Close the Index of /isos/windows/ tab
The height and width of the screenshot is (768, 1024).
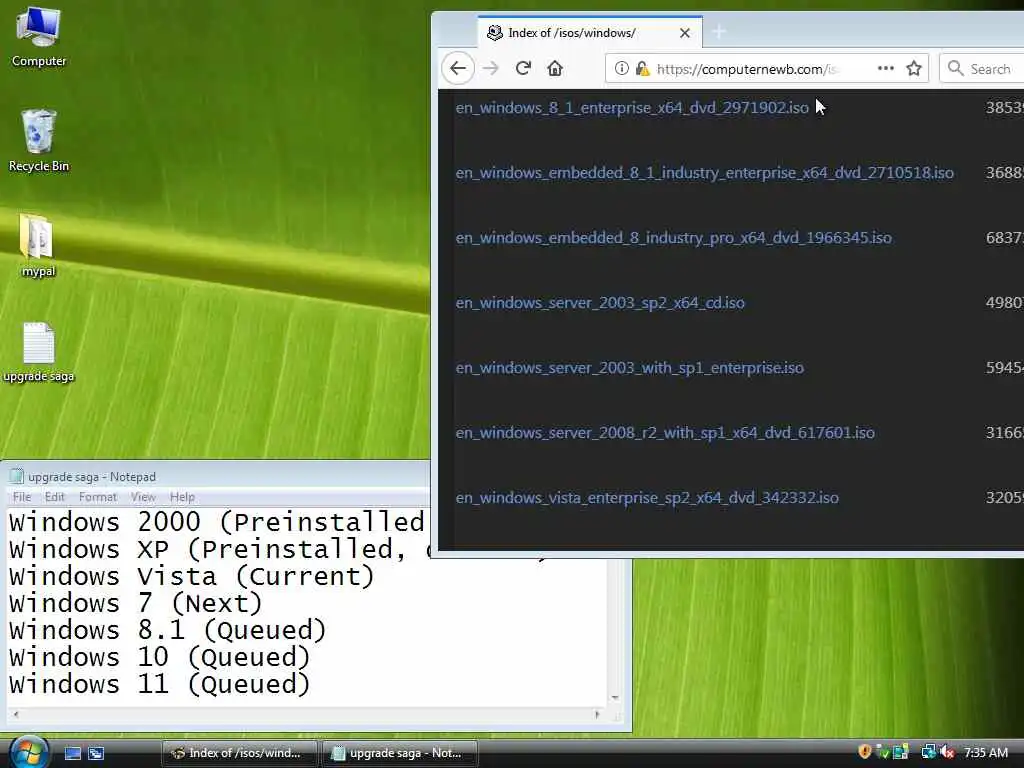point(684,33)
